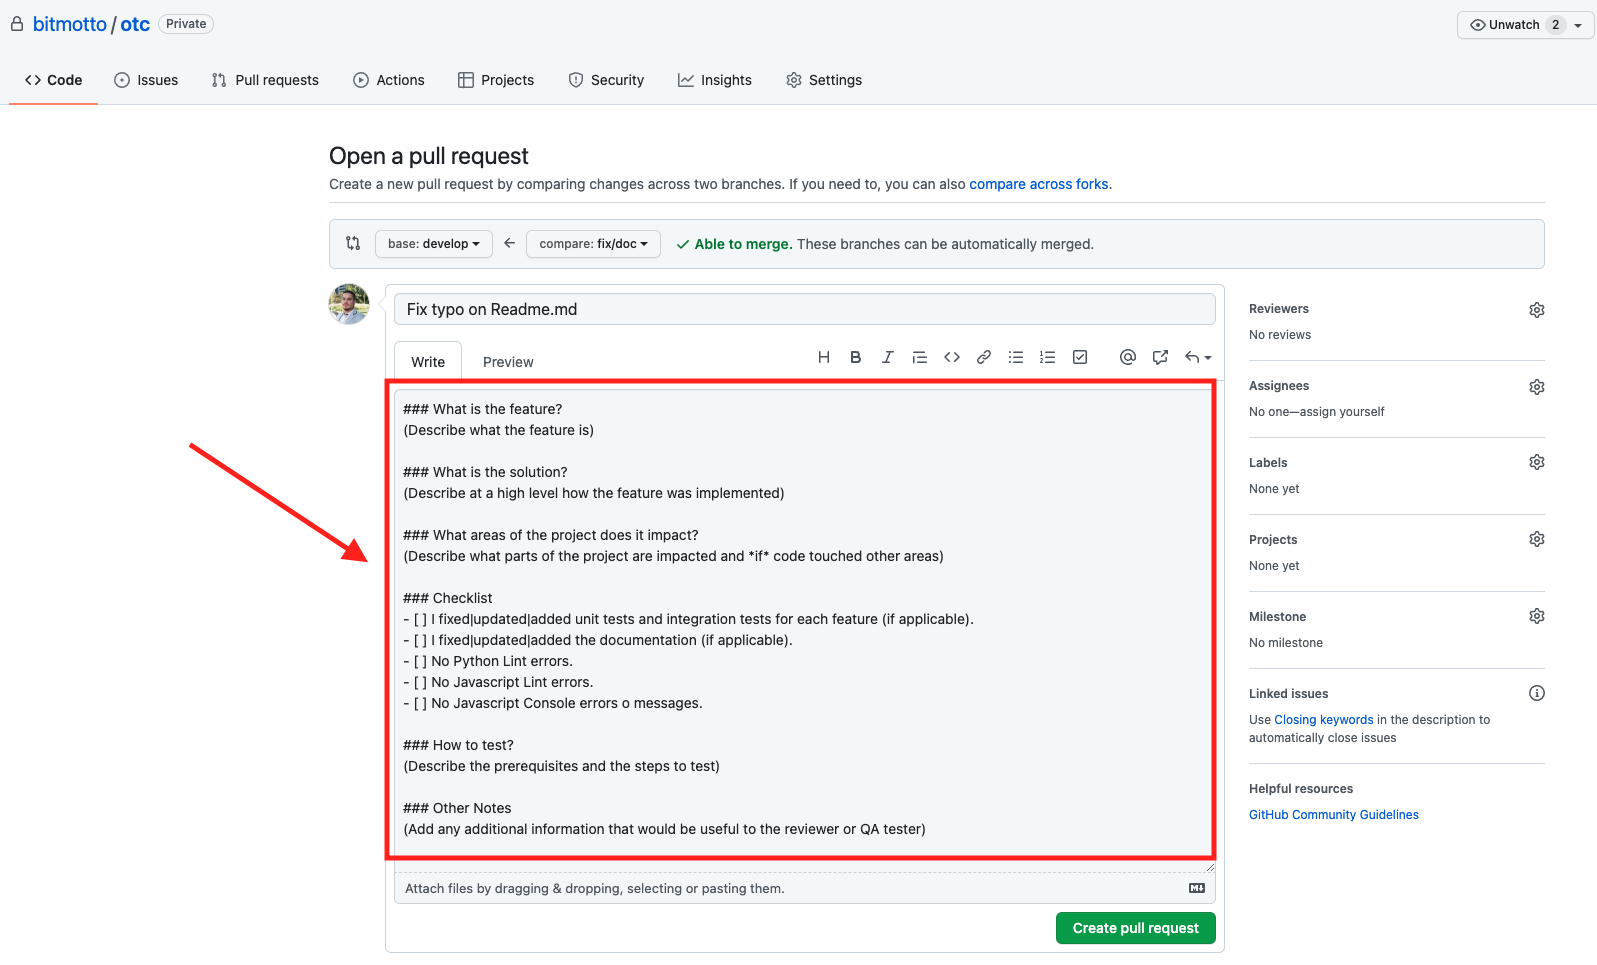Screen dimensions: 1597x965
Task: Open compare across forks link
Action: click(x=1039, y=184)
